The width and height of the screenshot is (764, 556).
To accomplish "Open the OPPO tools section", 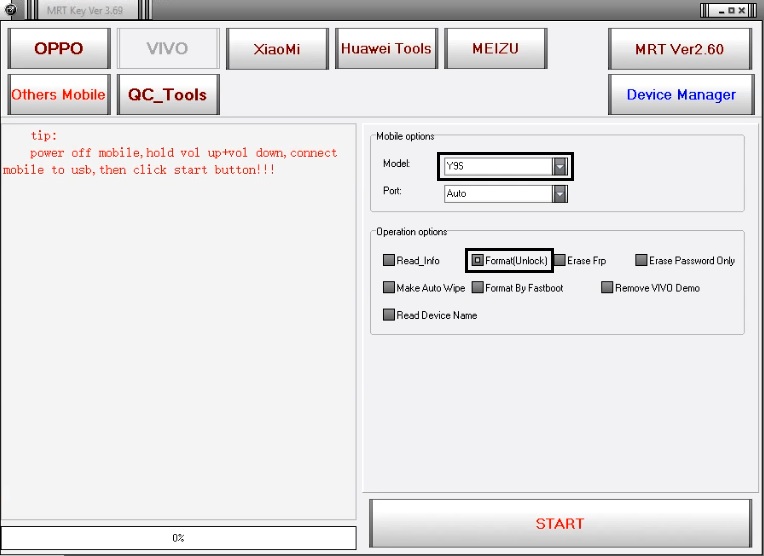I will click(59, 48).
